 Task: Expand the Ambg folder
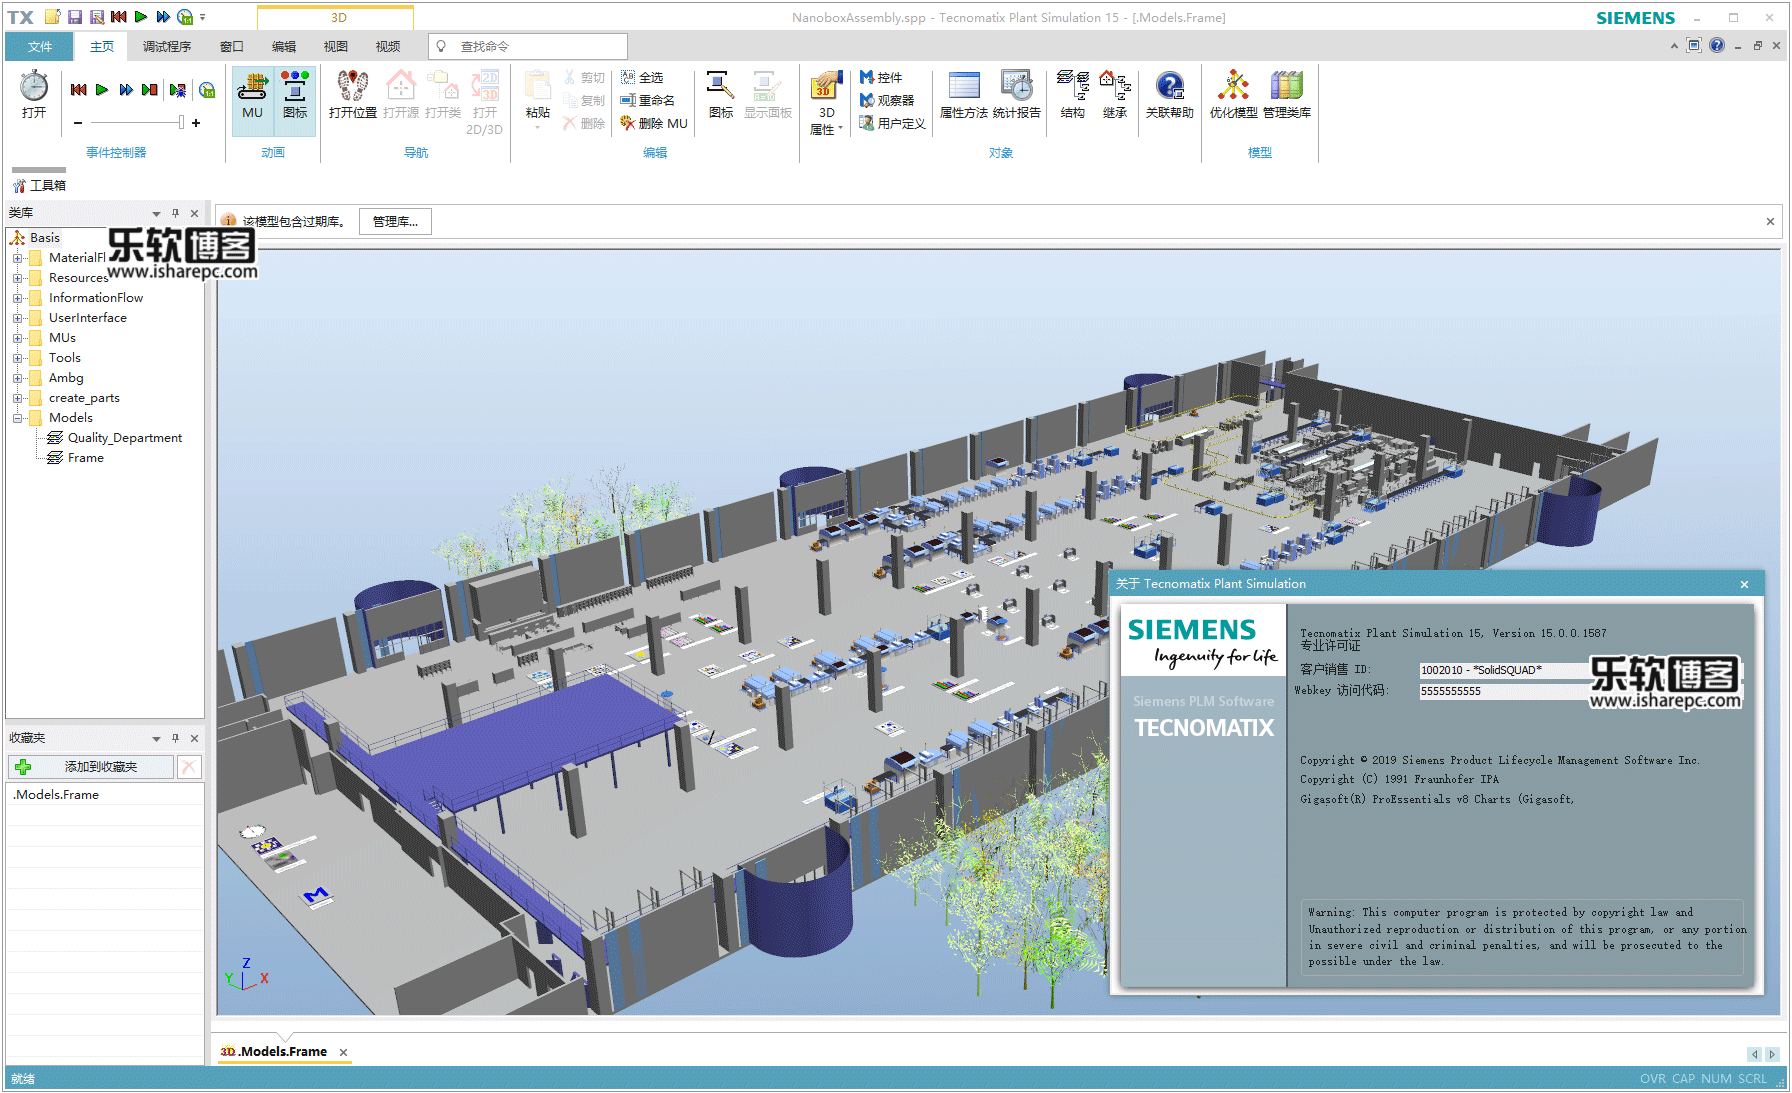coord(17,378)
